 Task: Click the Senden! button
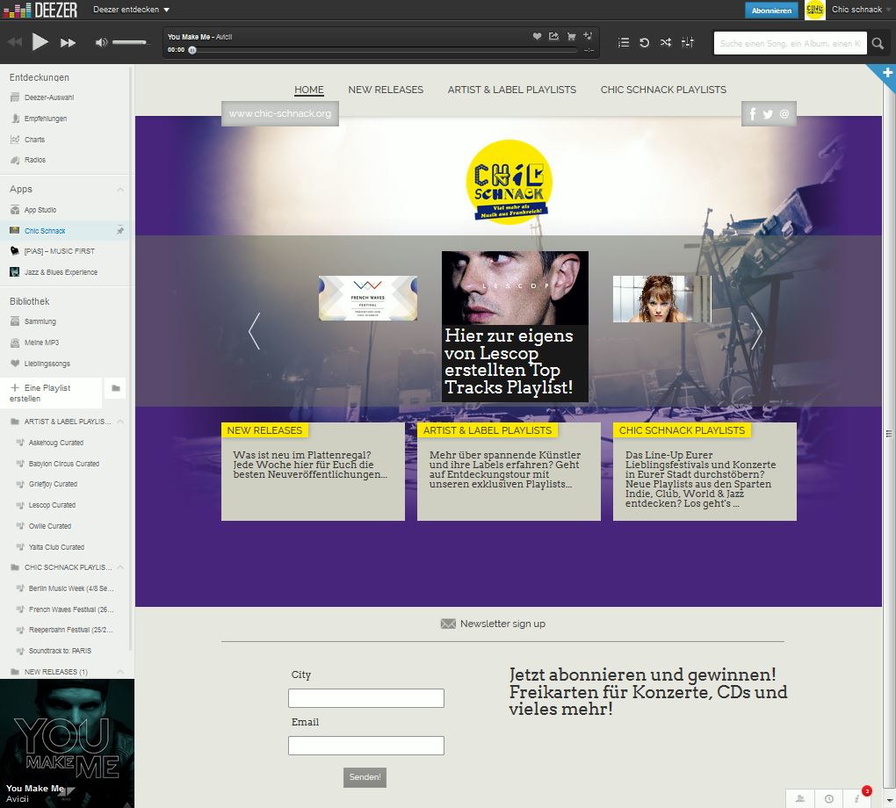click(x=365, y=777)
